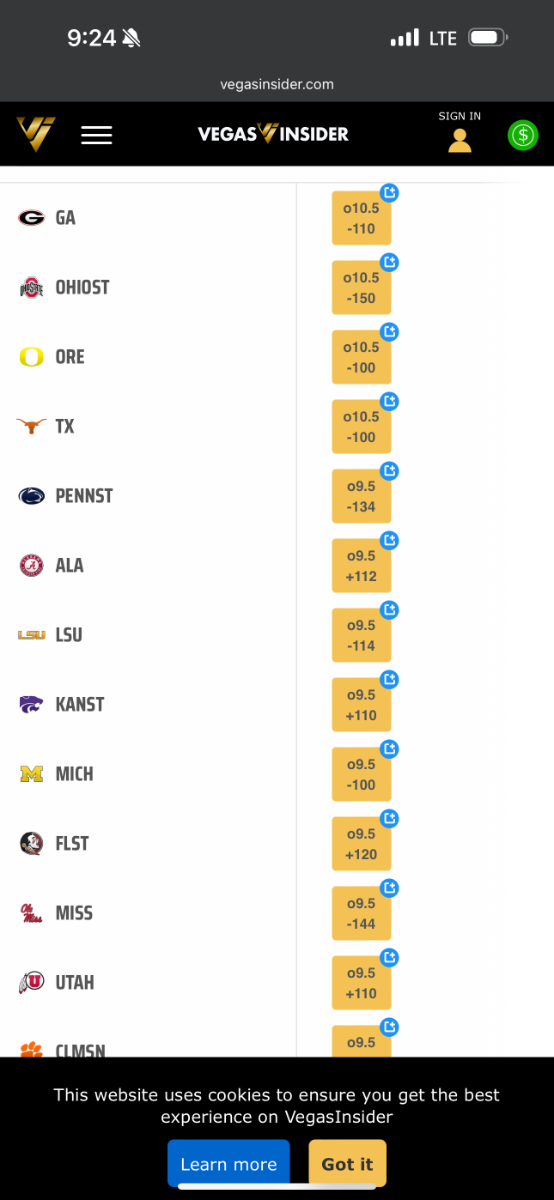Open the hamburger navigation menu
Screen dimensions: 554x1200
(96, 135)
